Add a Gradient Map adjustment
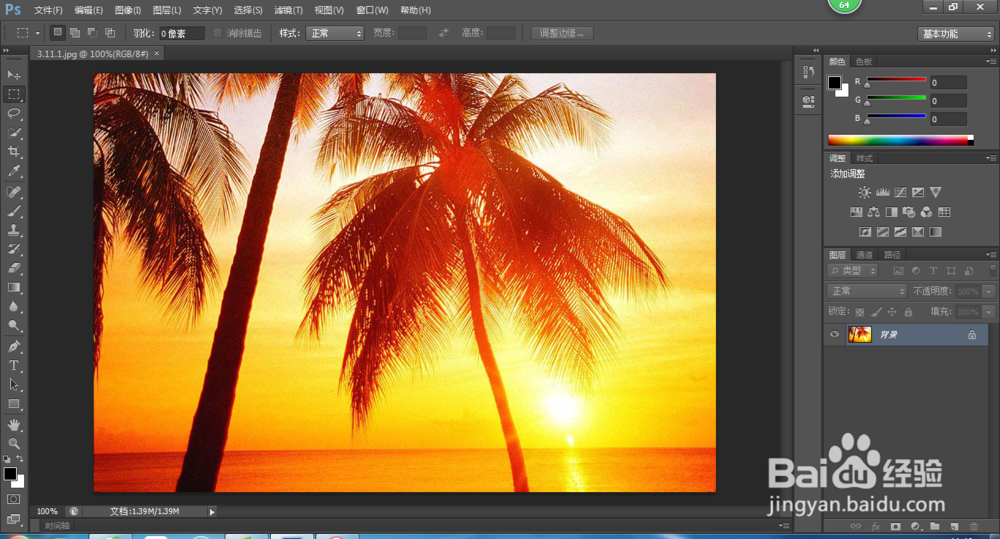This screenshot has width=1000, height=539. (x=935, y=232)
